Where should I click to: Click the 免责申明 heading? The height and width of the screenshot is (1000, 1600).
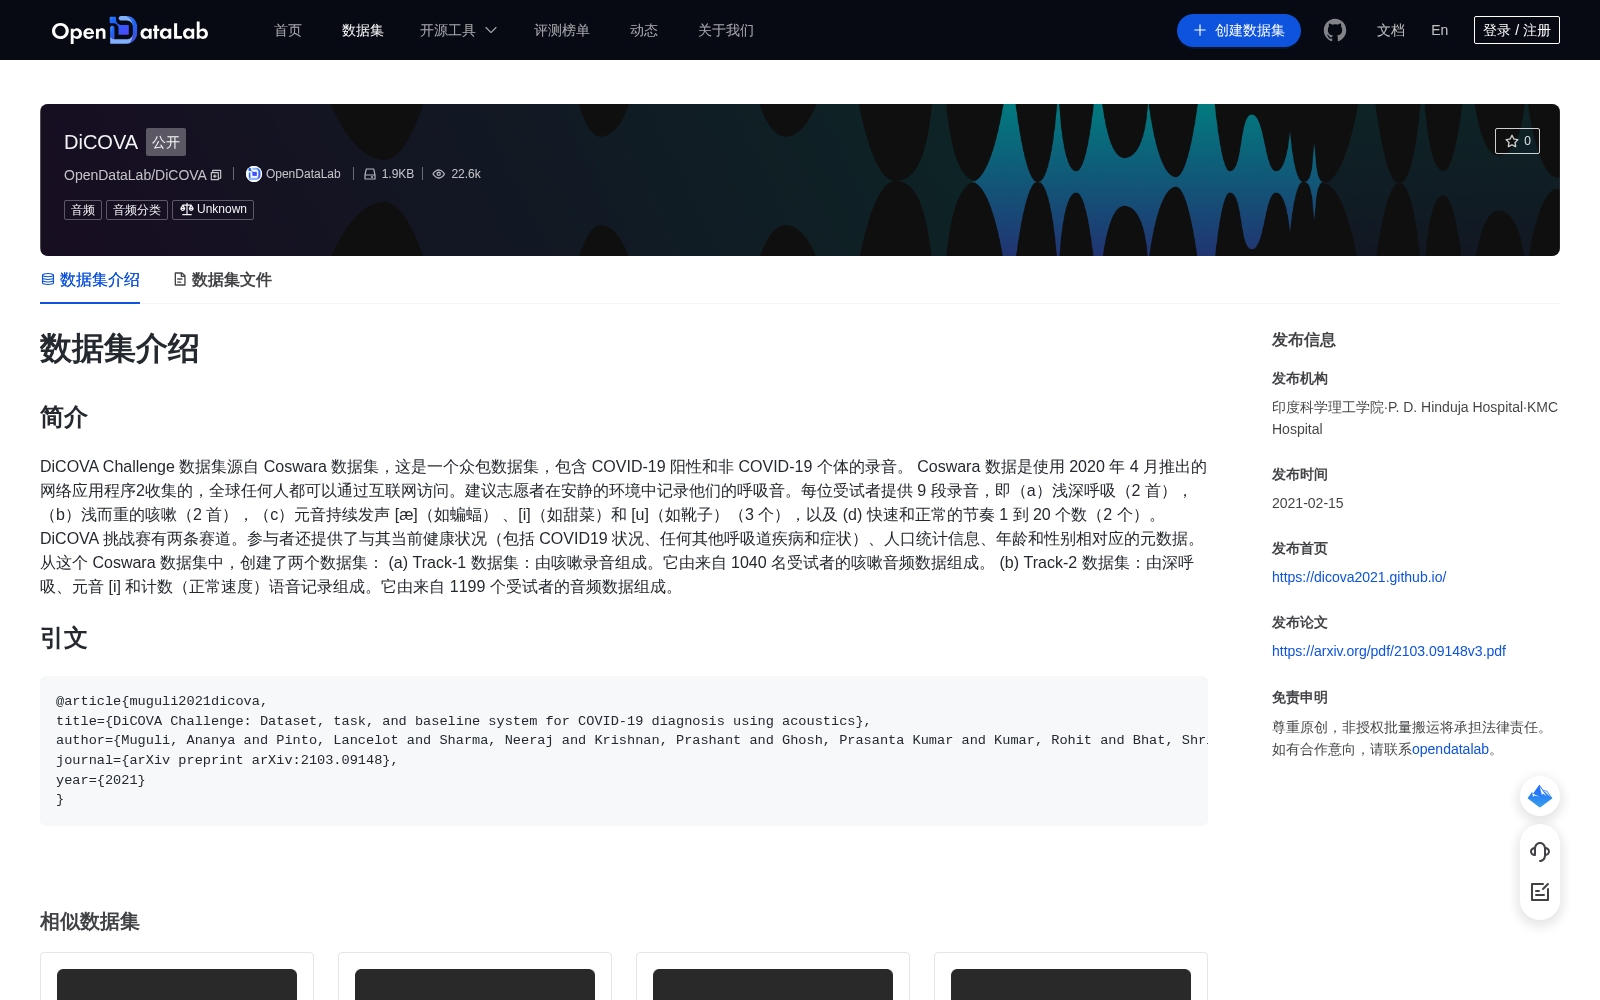click(1300, 698)
